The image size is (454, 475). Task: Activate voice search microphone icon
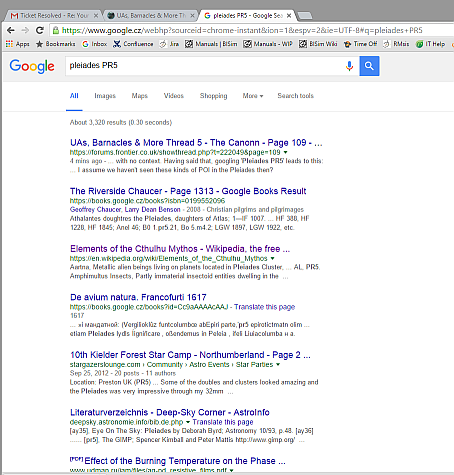pyautogui.click(x=349, y=66)
